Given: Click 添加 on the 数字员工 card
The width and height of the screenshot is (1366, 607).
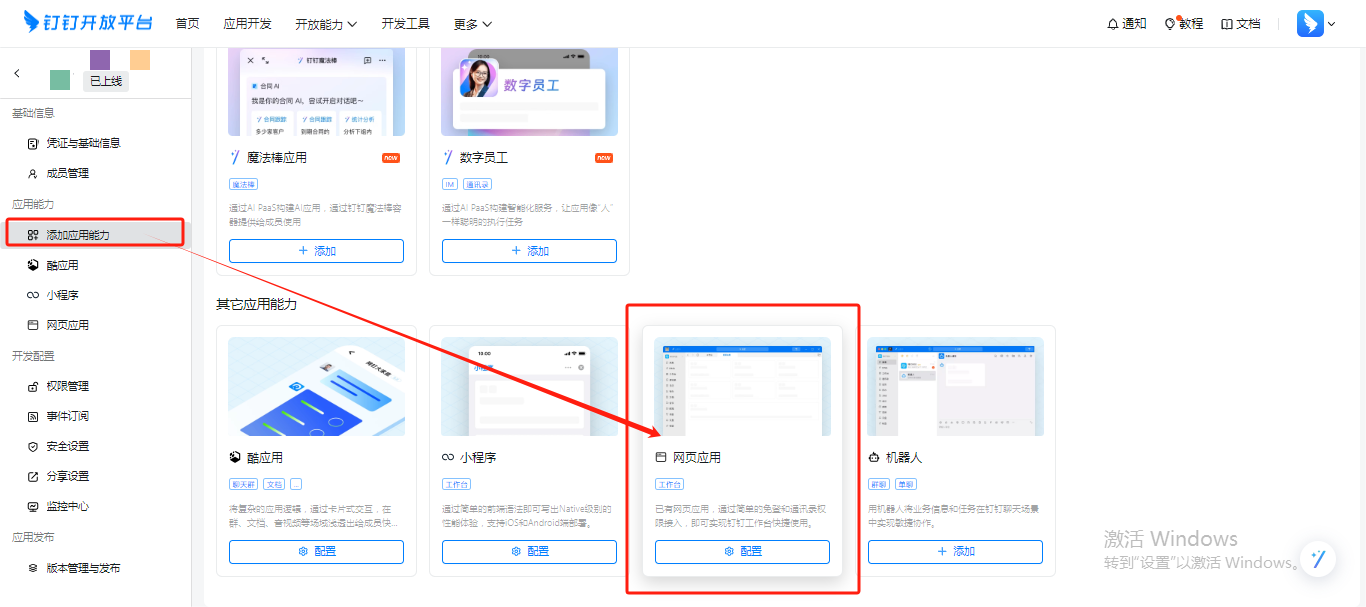Looking at the screenshot, I should click(529, 251).
